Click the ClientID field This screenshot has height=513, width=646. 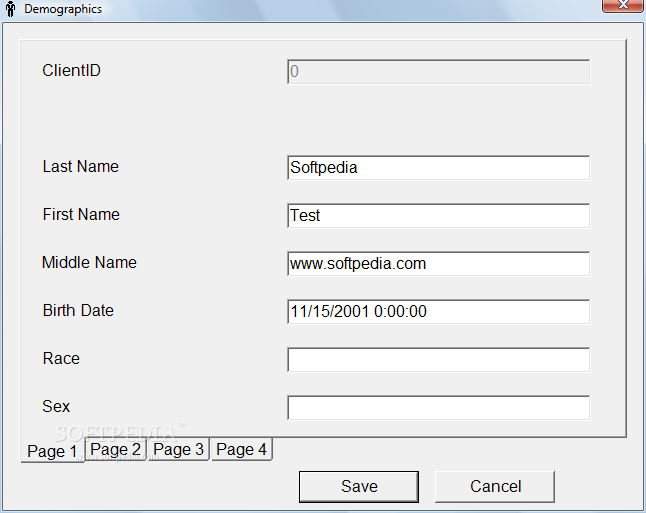click(438, 72)
